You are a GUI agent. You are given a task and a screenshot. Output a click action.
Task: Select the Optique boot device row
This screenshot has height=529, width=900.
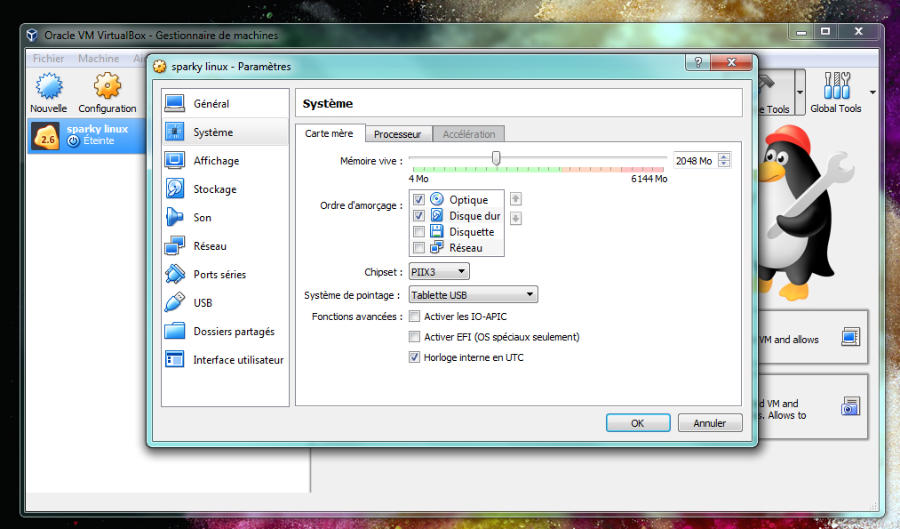[457, 199]
